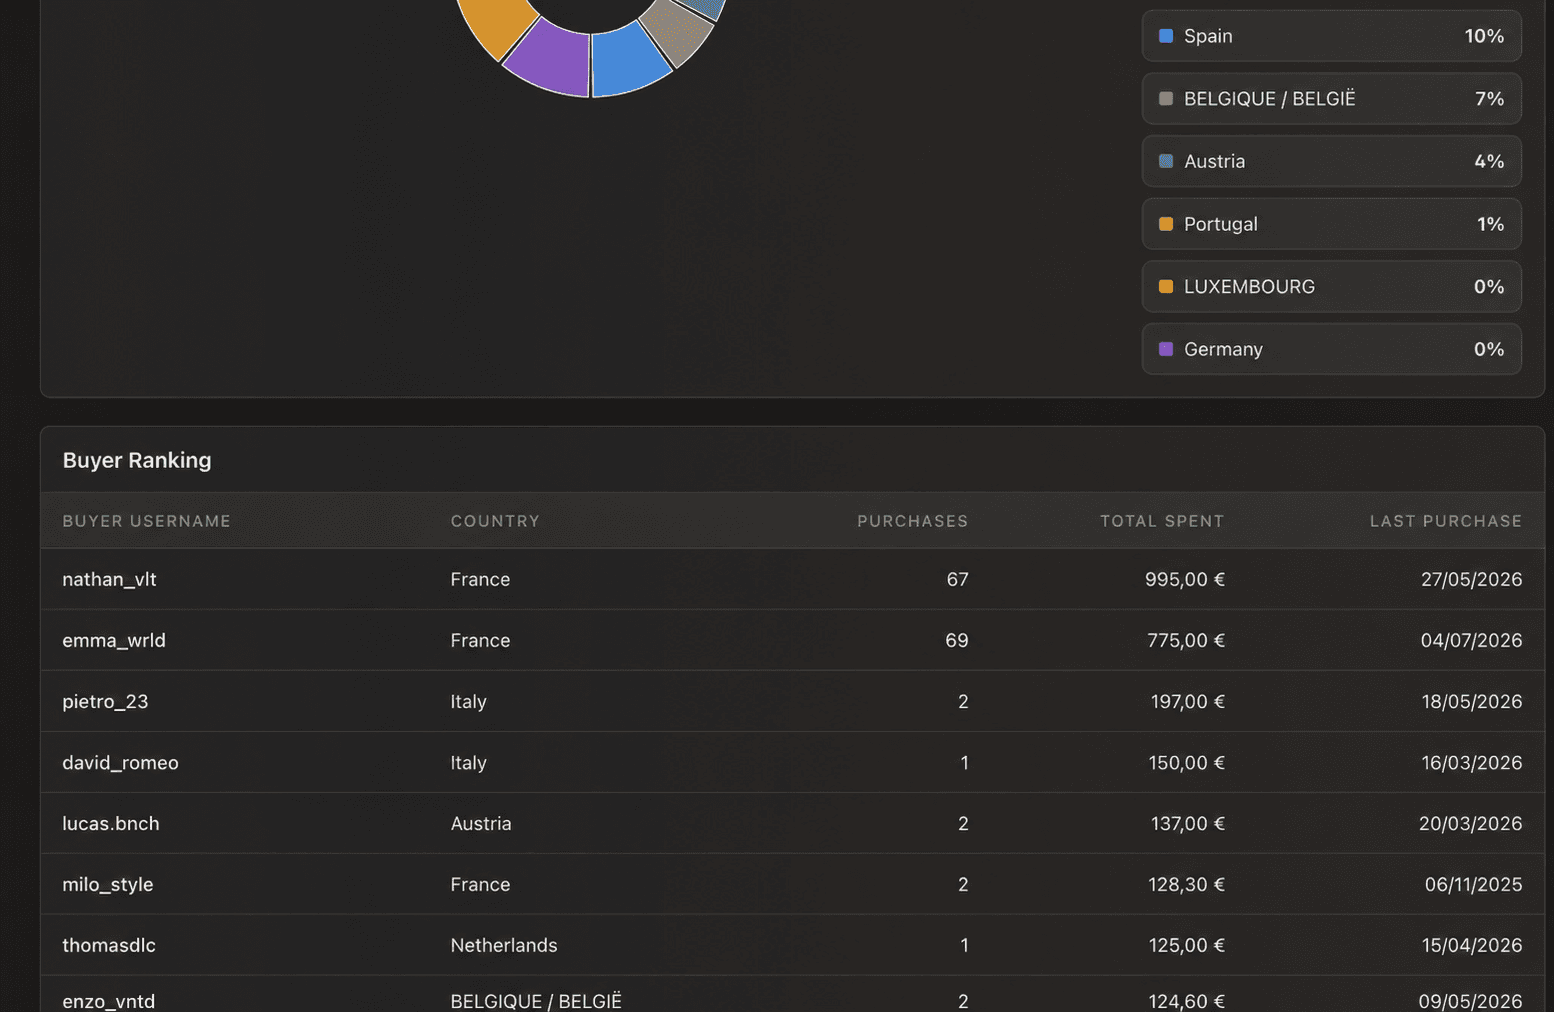Viewport: 1554px width, 1012px height.
Task: Click the 775,00 € total spent cell
Action: [1186, 640]
